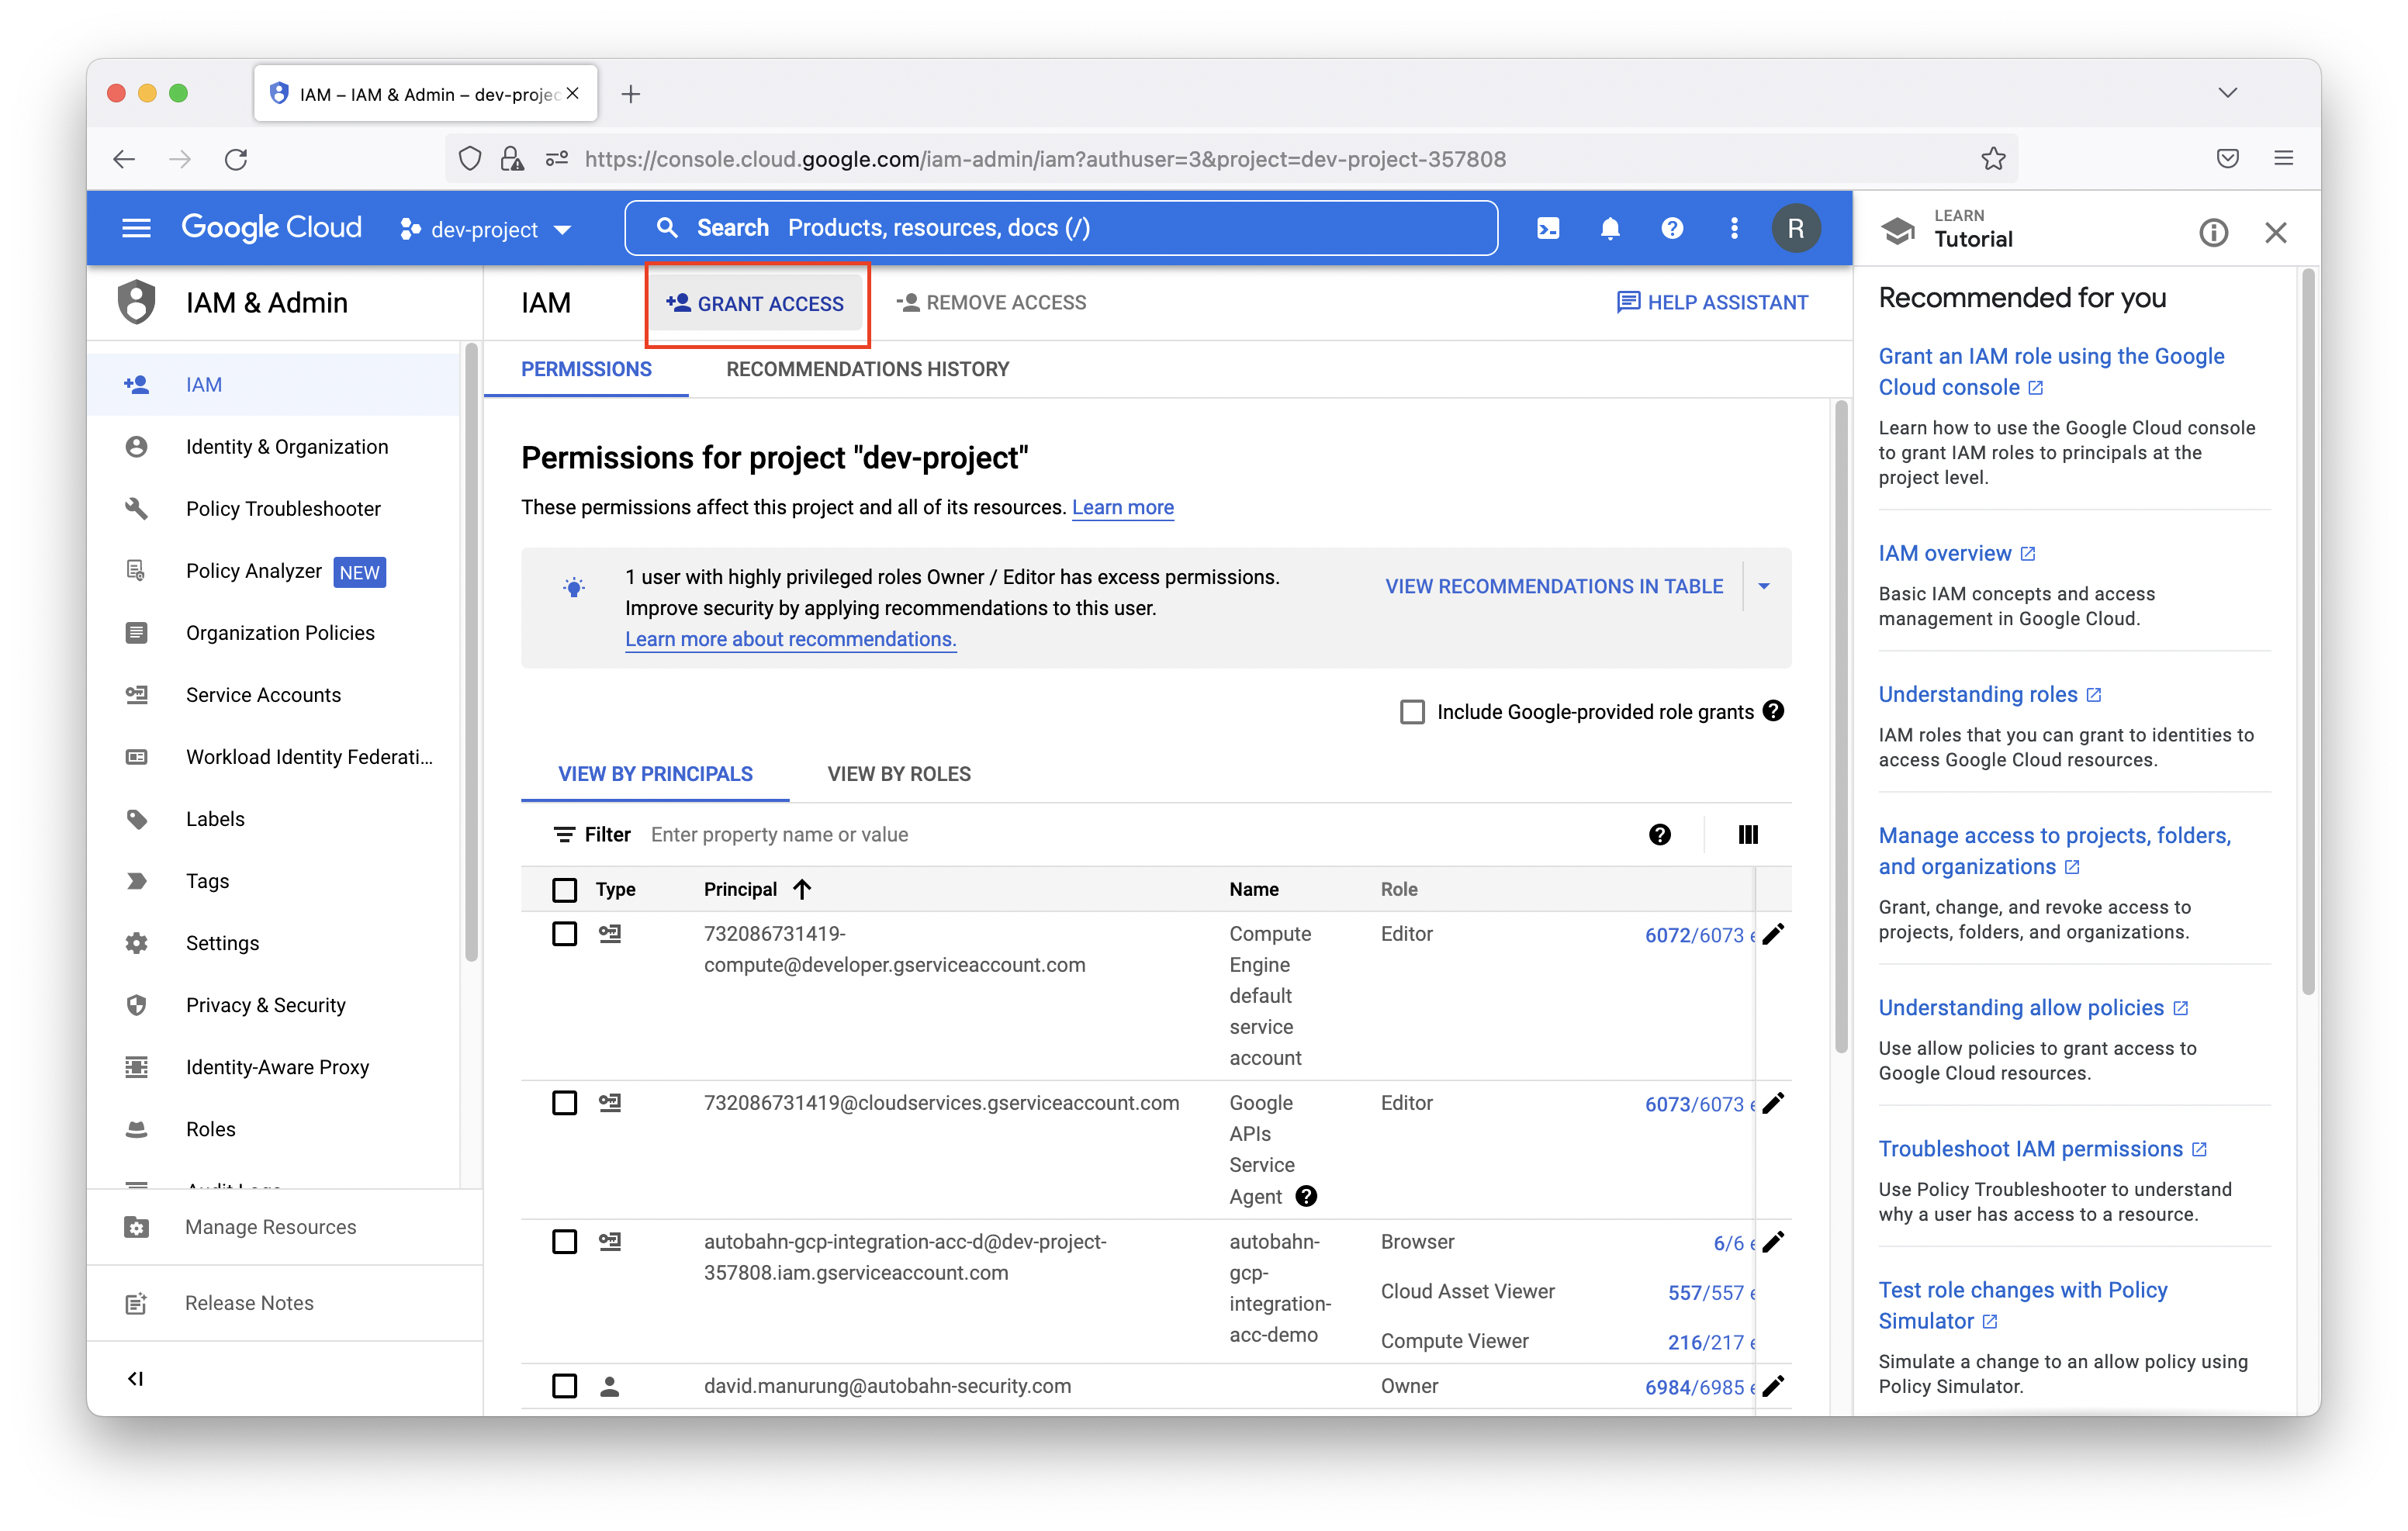This screenshot has width=2408, height=1531.
Task: Open Manage Resources
Action: [285, 1227]
